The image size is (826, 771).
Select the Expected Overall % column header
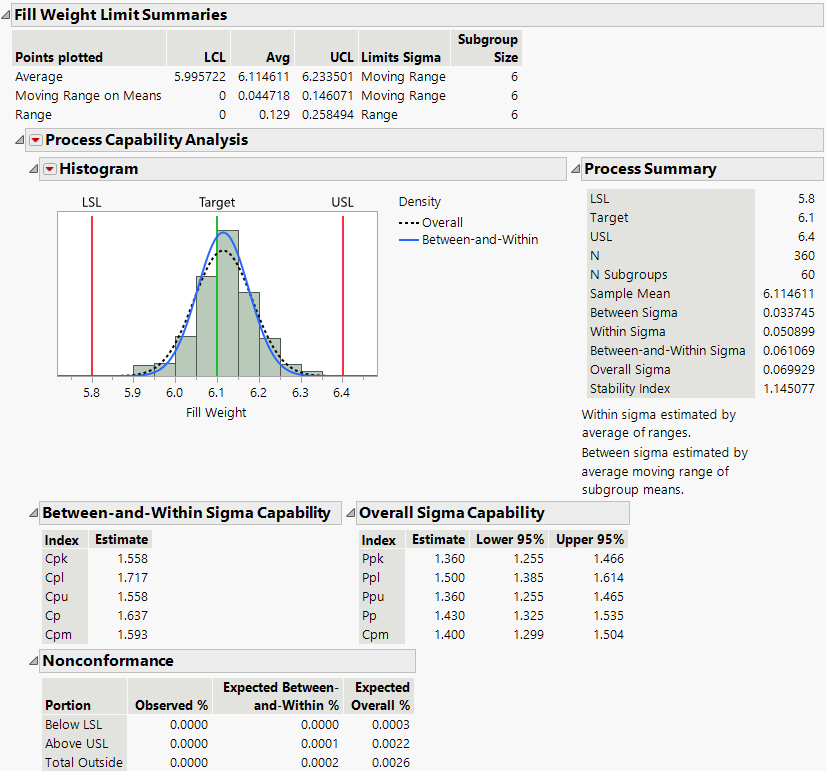381,696
